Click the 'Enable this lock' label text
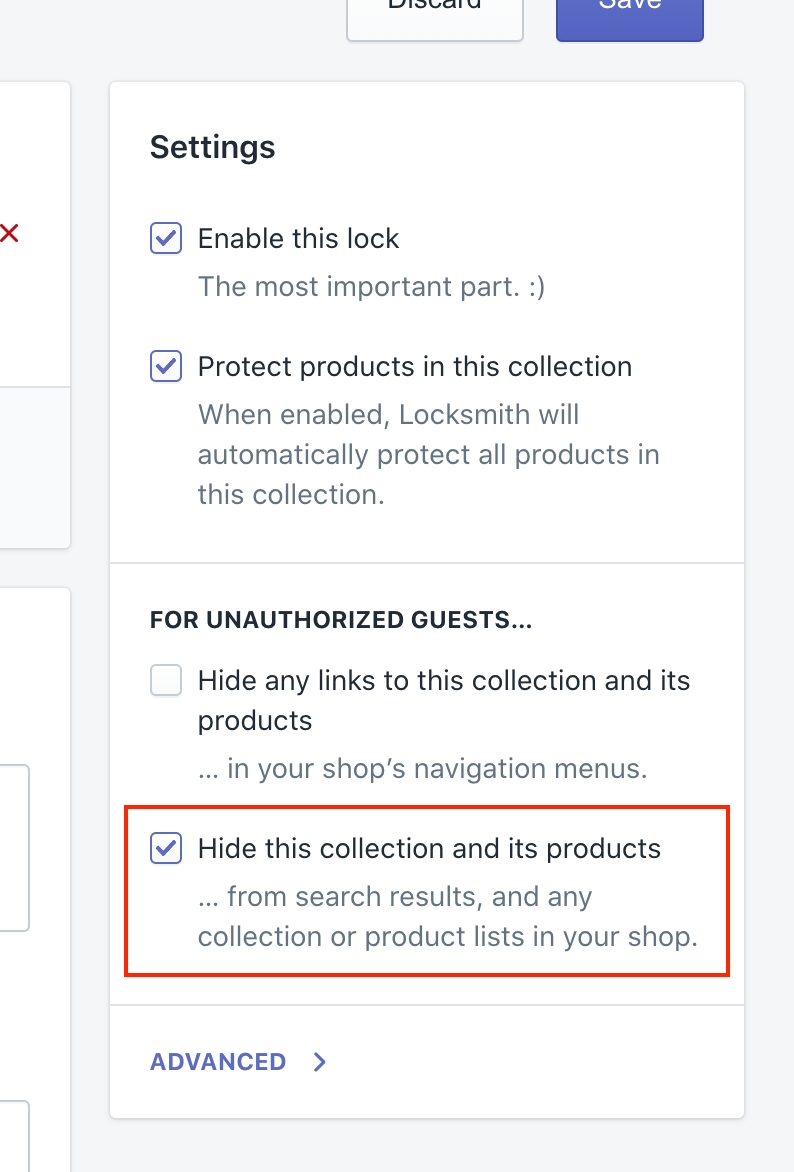This screenshot has height=1172, width=794. pyautogui.click(x=298, y=239)
